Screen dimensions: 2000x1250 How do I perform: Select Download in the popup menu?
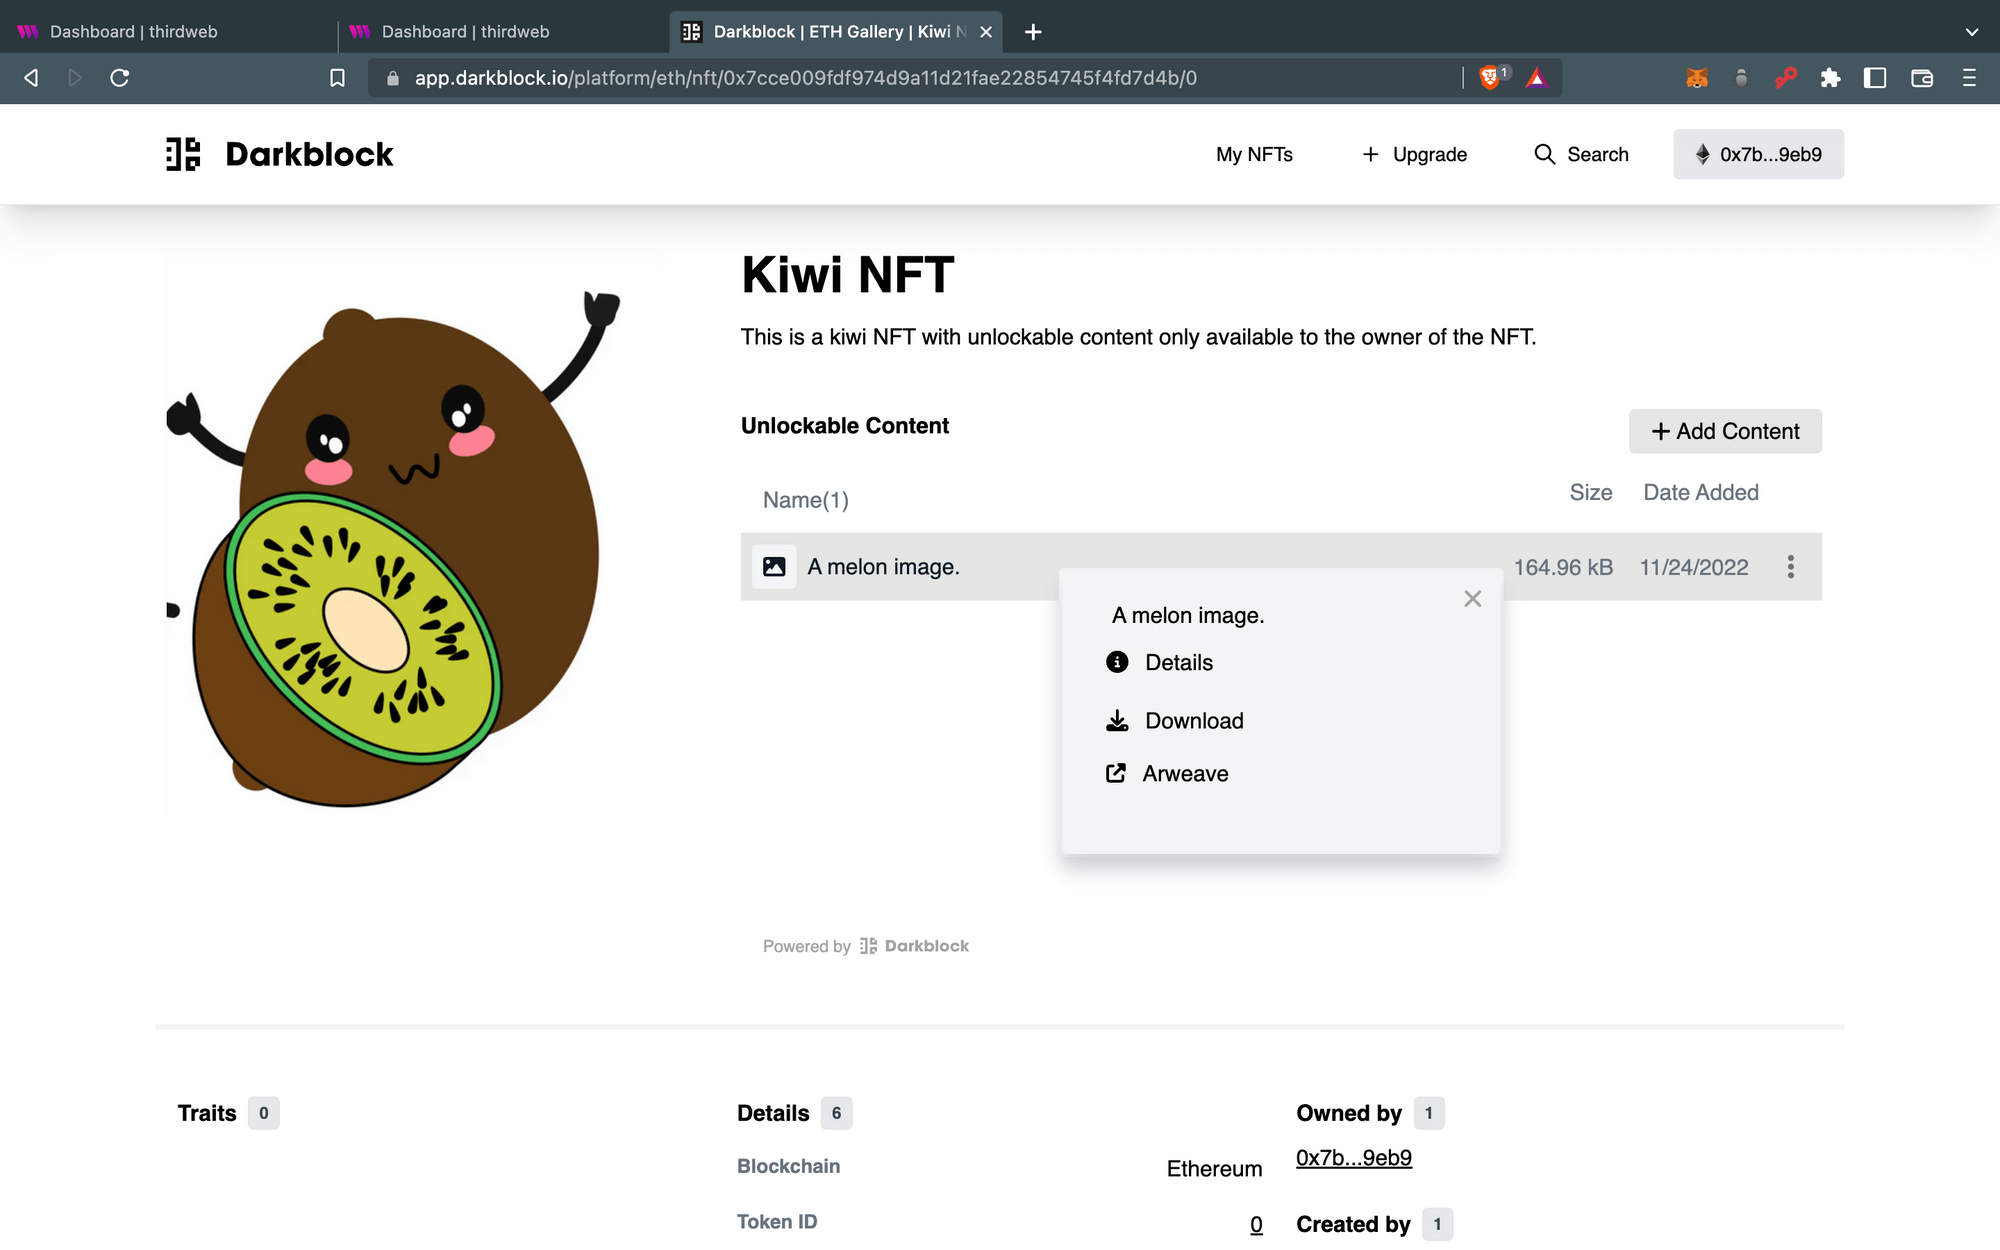[1193, 721]
